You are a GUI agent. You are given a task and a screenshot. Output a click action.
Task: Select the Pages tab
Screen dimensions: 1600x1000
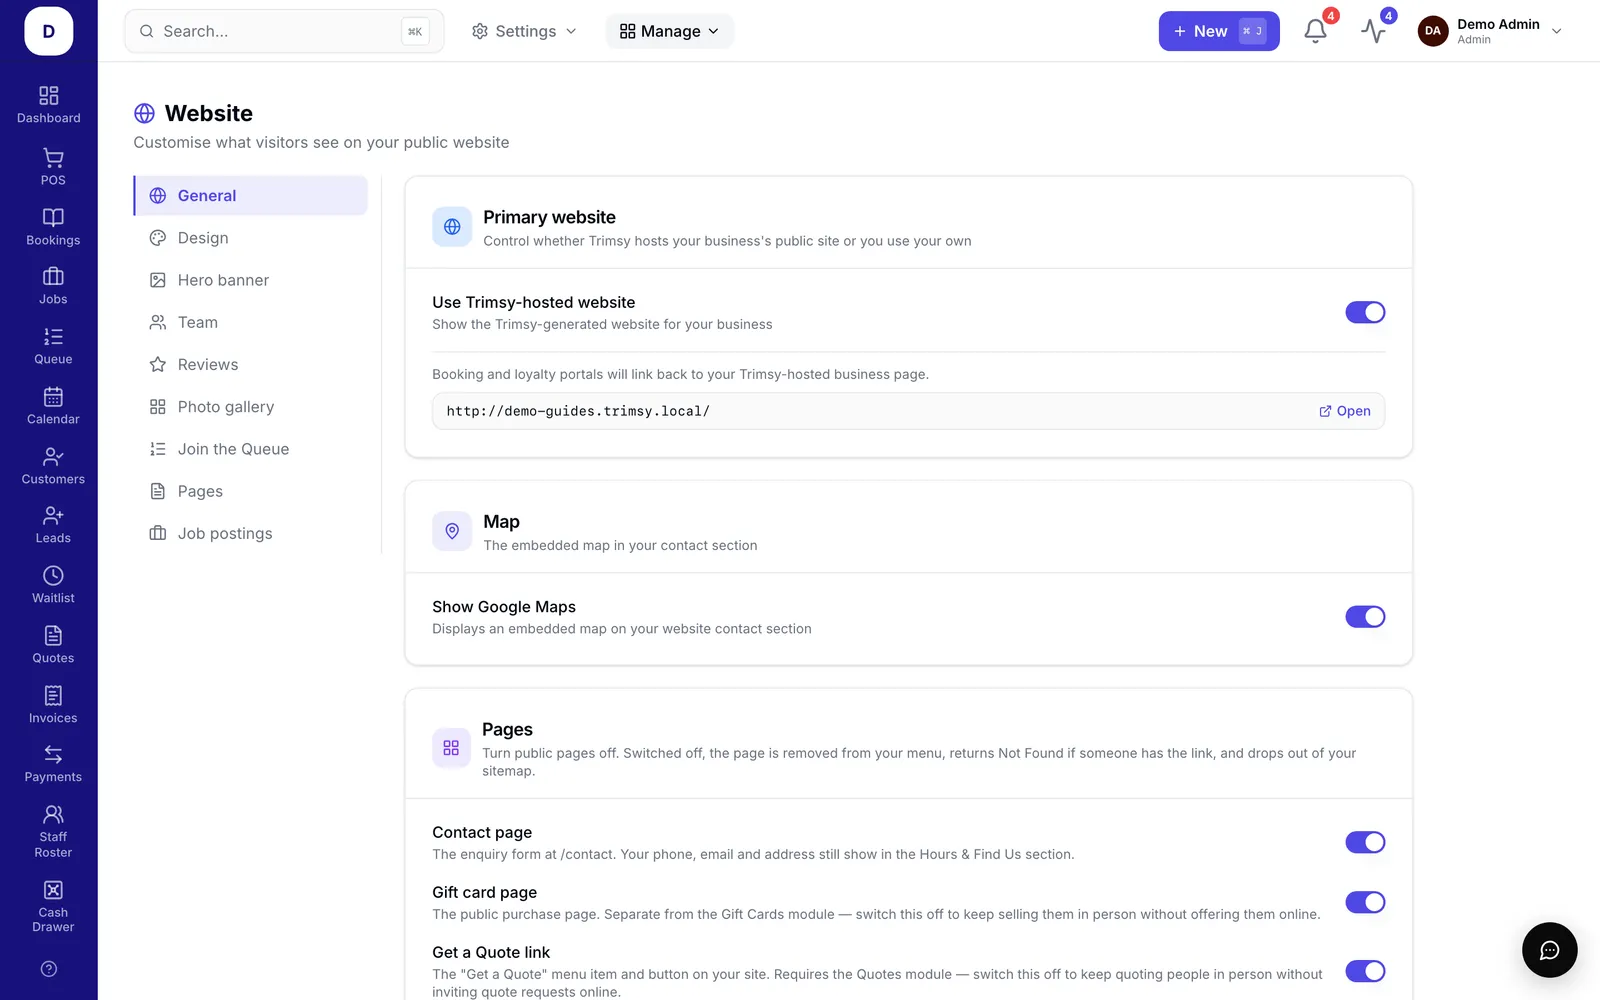click(x=251, y=491)
